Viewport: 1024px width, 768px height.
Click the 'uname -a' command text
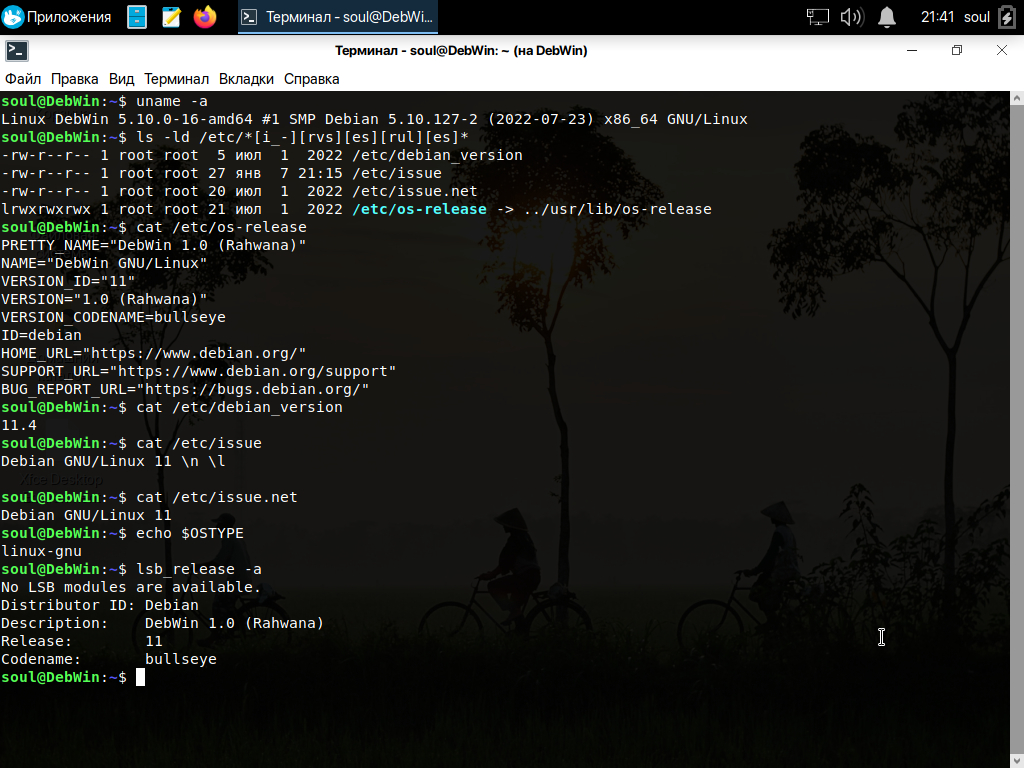(x=172, y=101)
